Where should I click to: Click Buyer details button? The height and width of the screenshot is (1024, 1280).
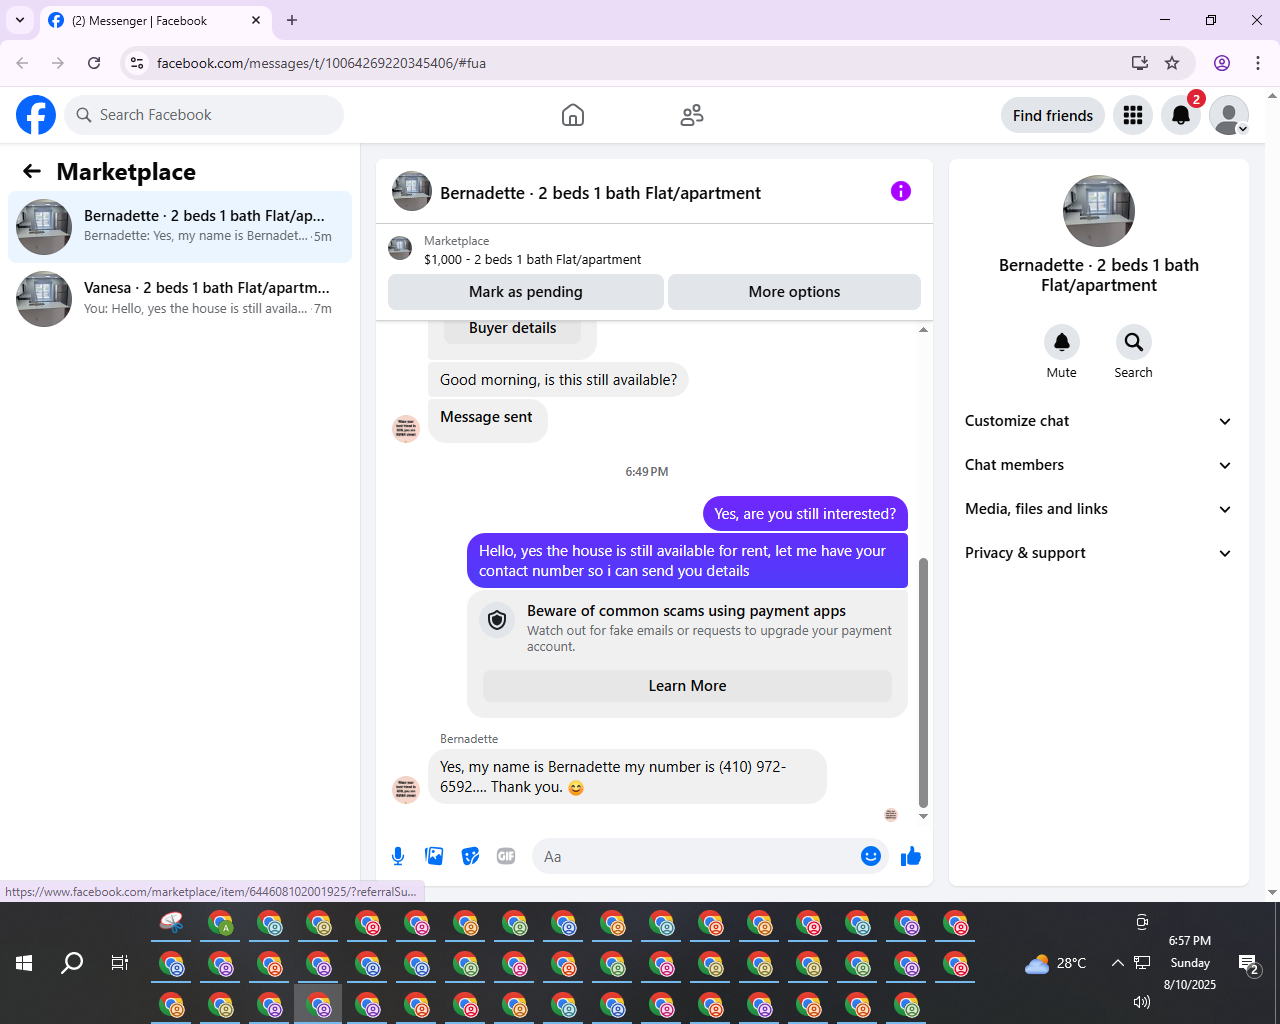(x=512, y=330)
